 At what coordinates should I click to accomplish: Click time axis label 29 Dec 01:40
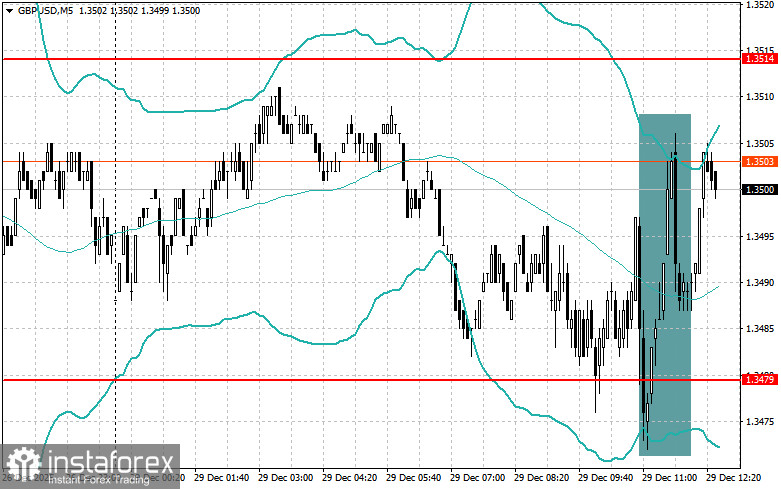222,478
